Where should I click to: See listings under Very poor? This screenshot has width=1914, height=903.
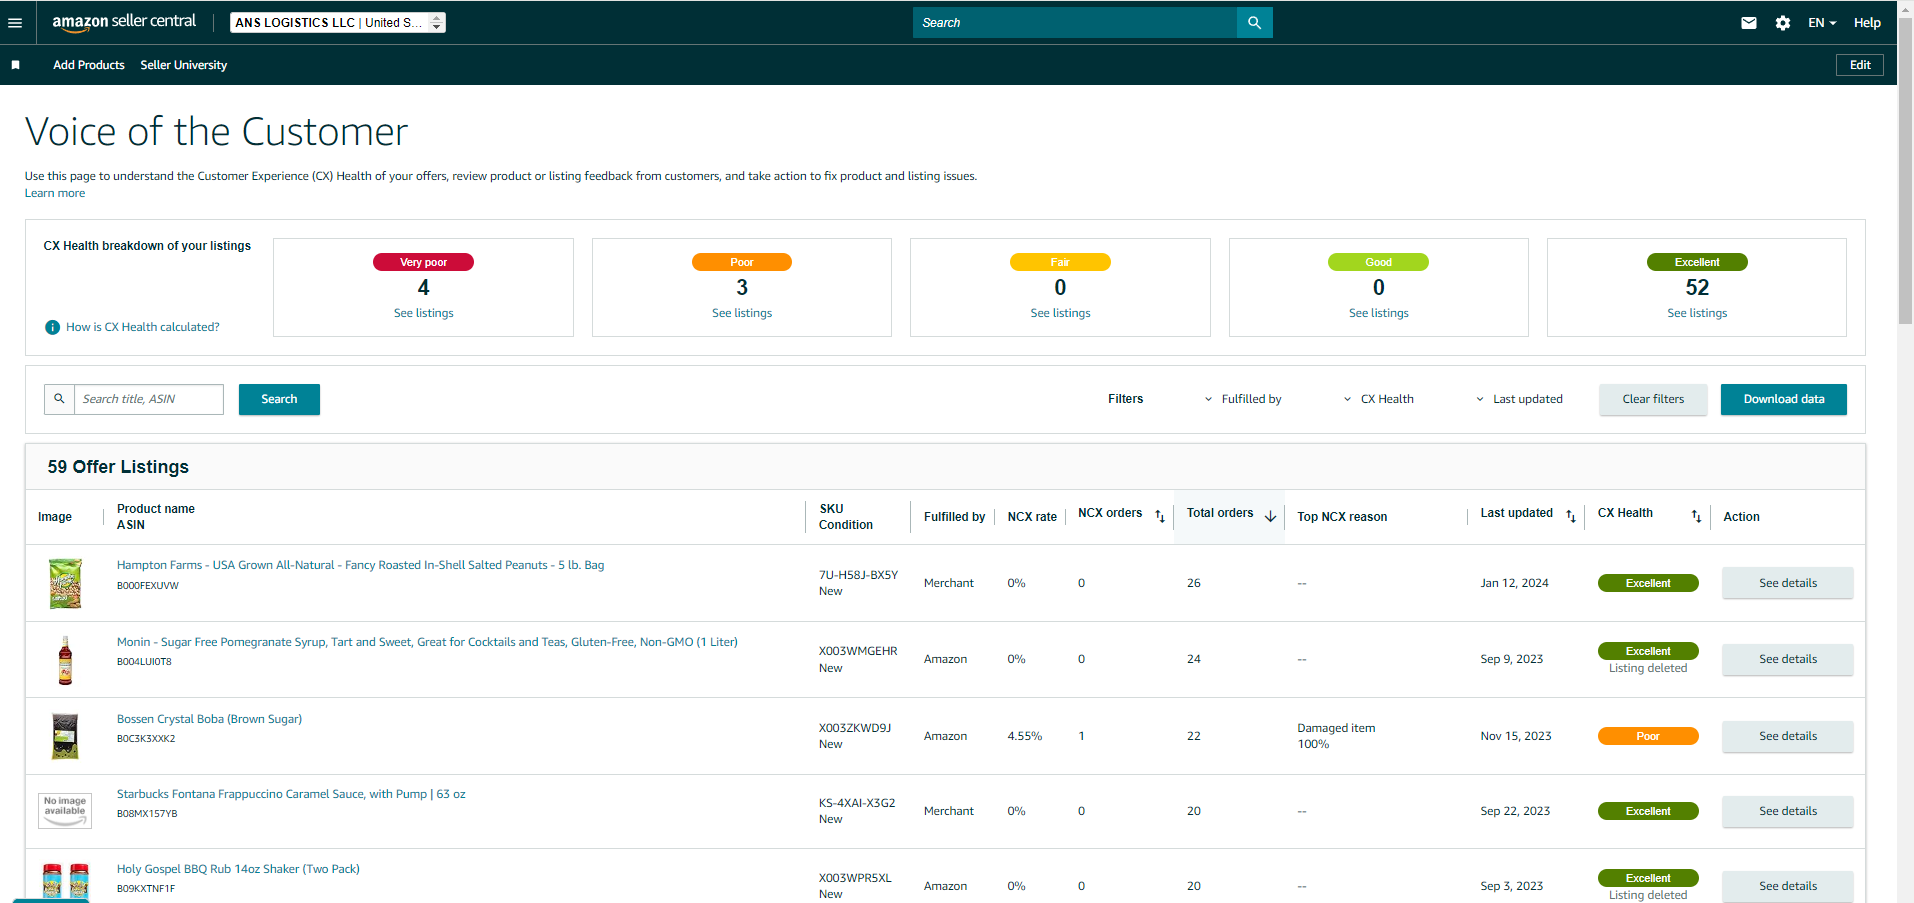424,313
